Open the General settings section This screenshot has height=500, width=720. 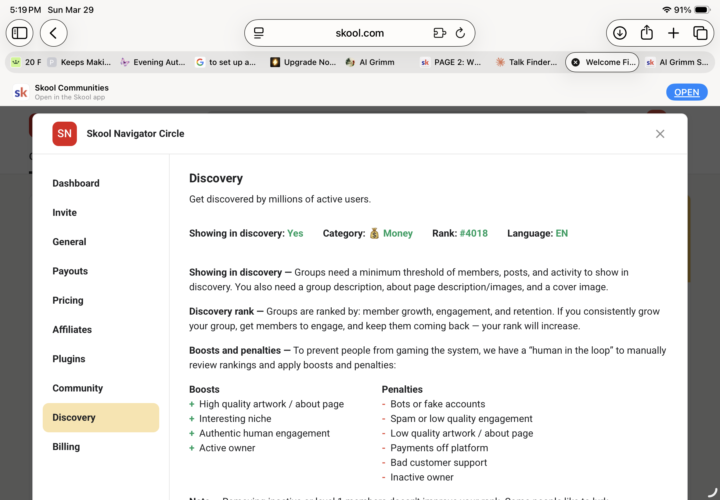69,242
